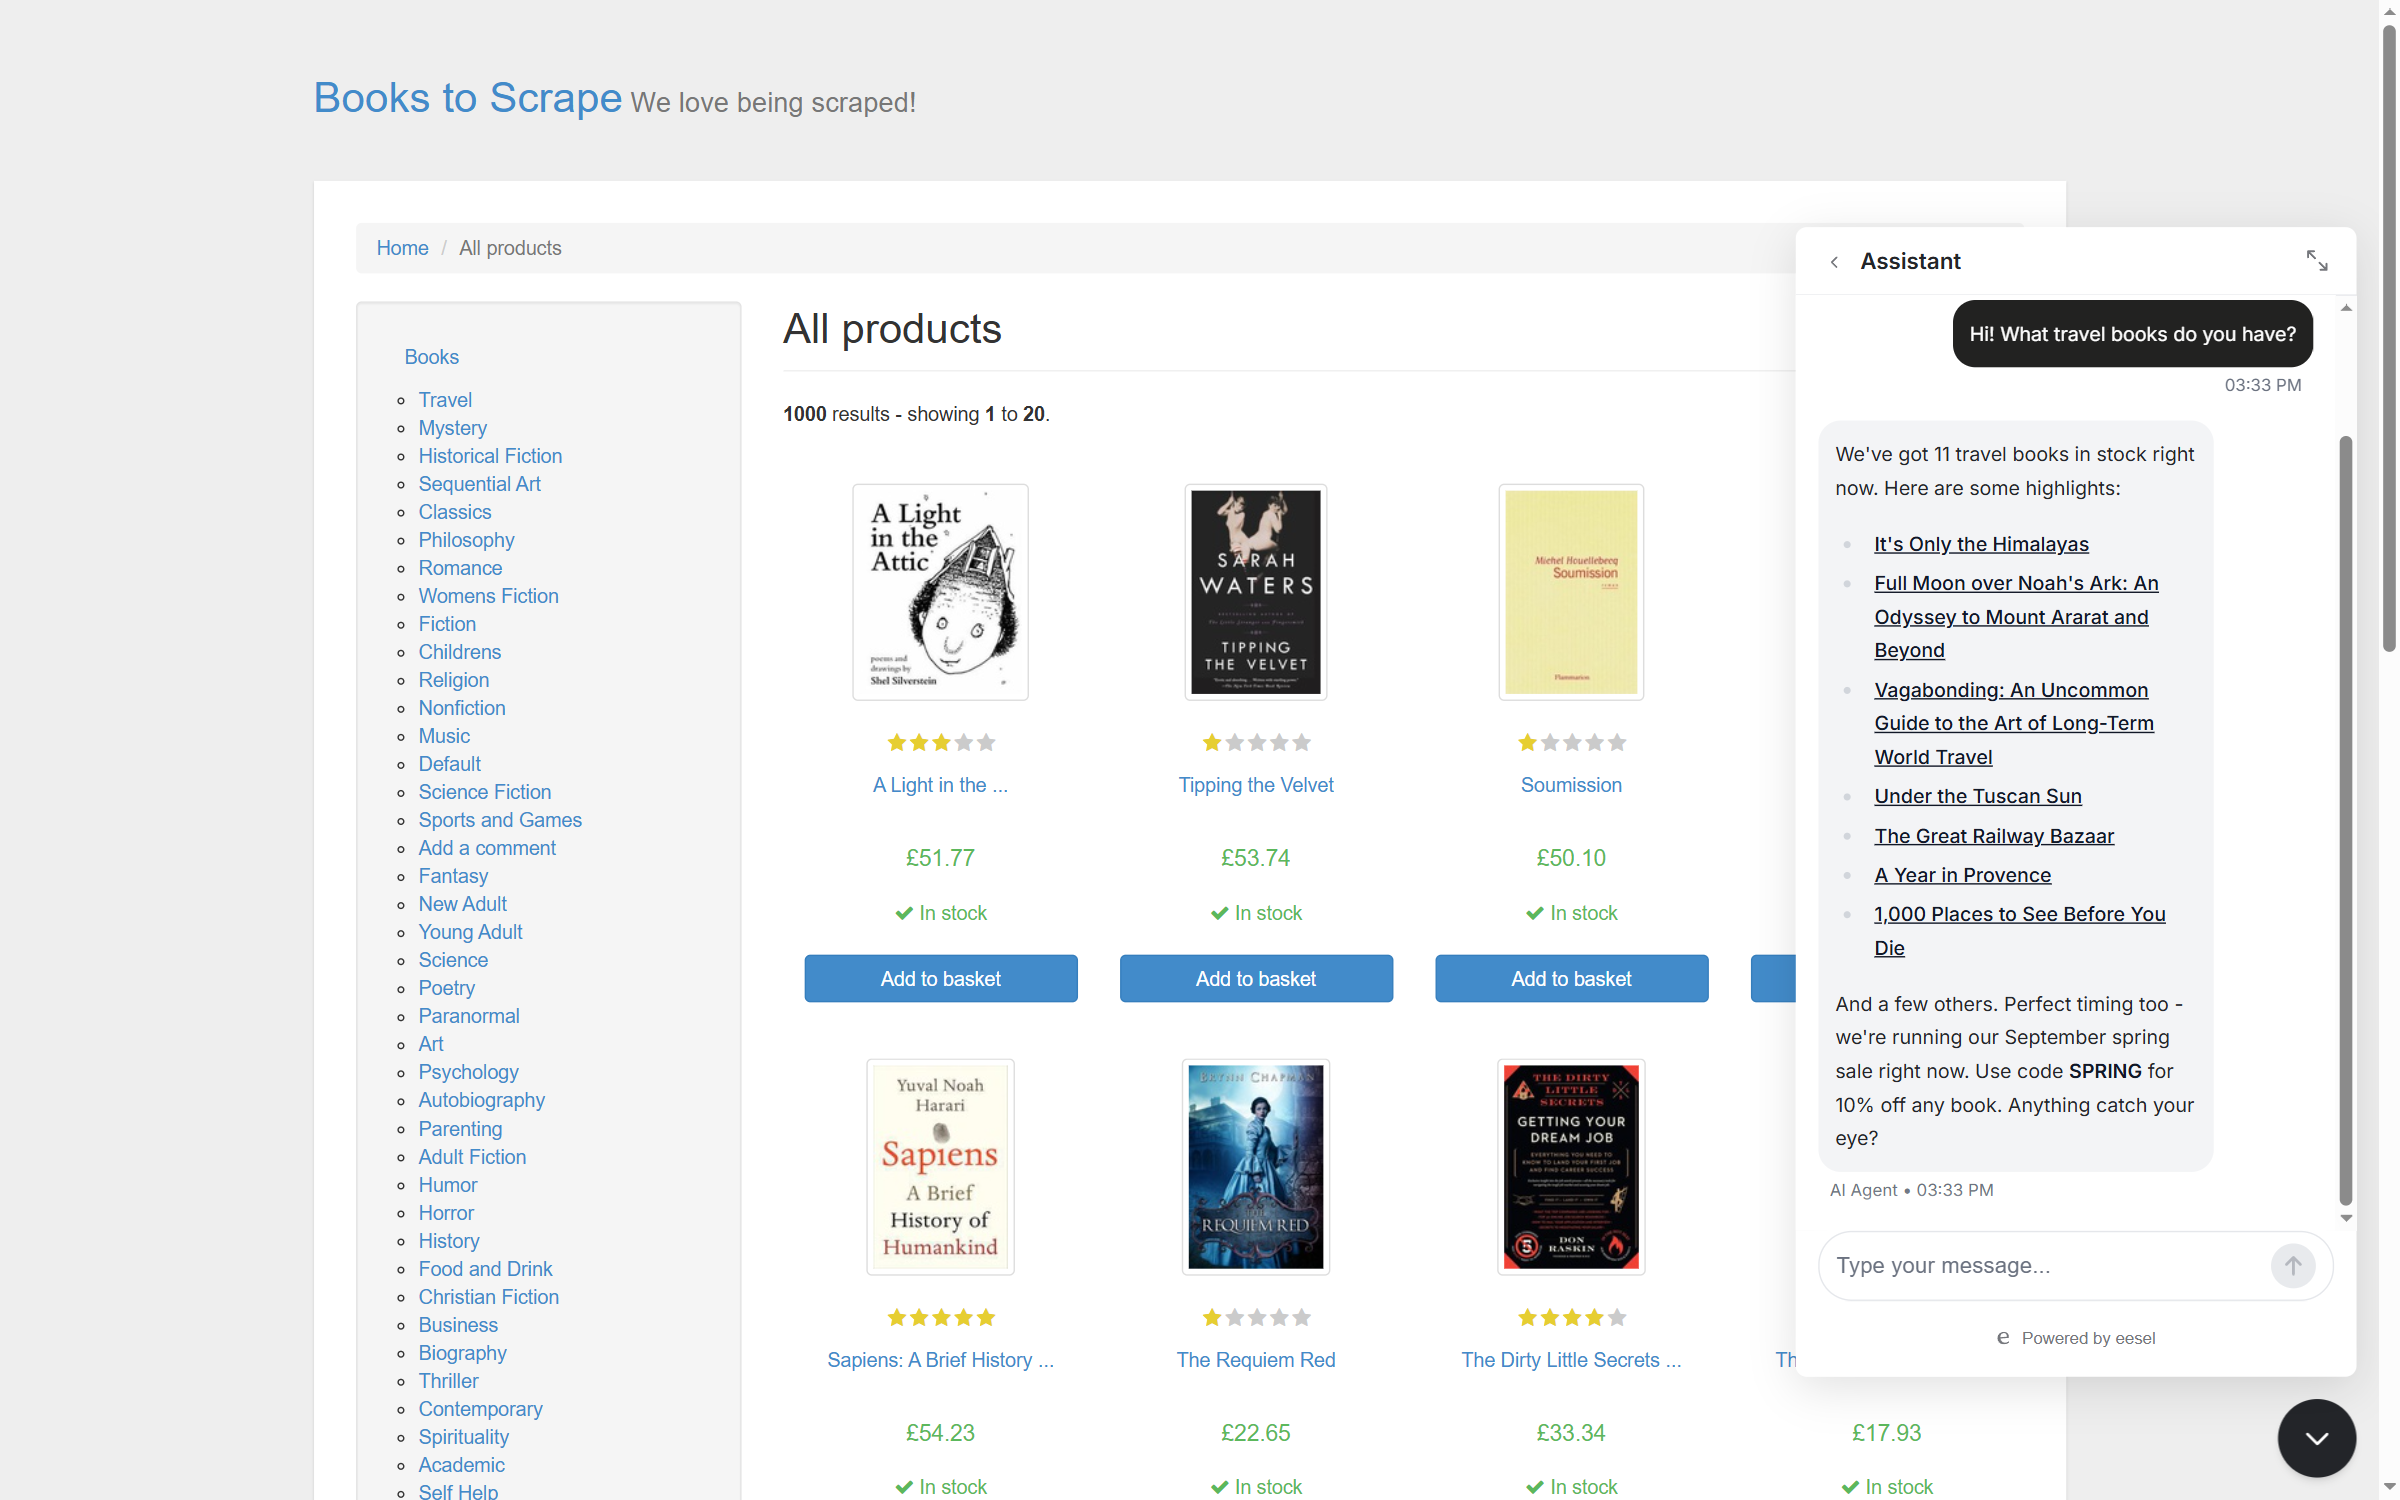Open 1,000 Places to See link
This screenshot has height=1500, width=2400.
click(x=2019, y=931)
